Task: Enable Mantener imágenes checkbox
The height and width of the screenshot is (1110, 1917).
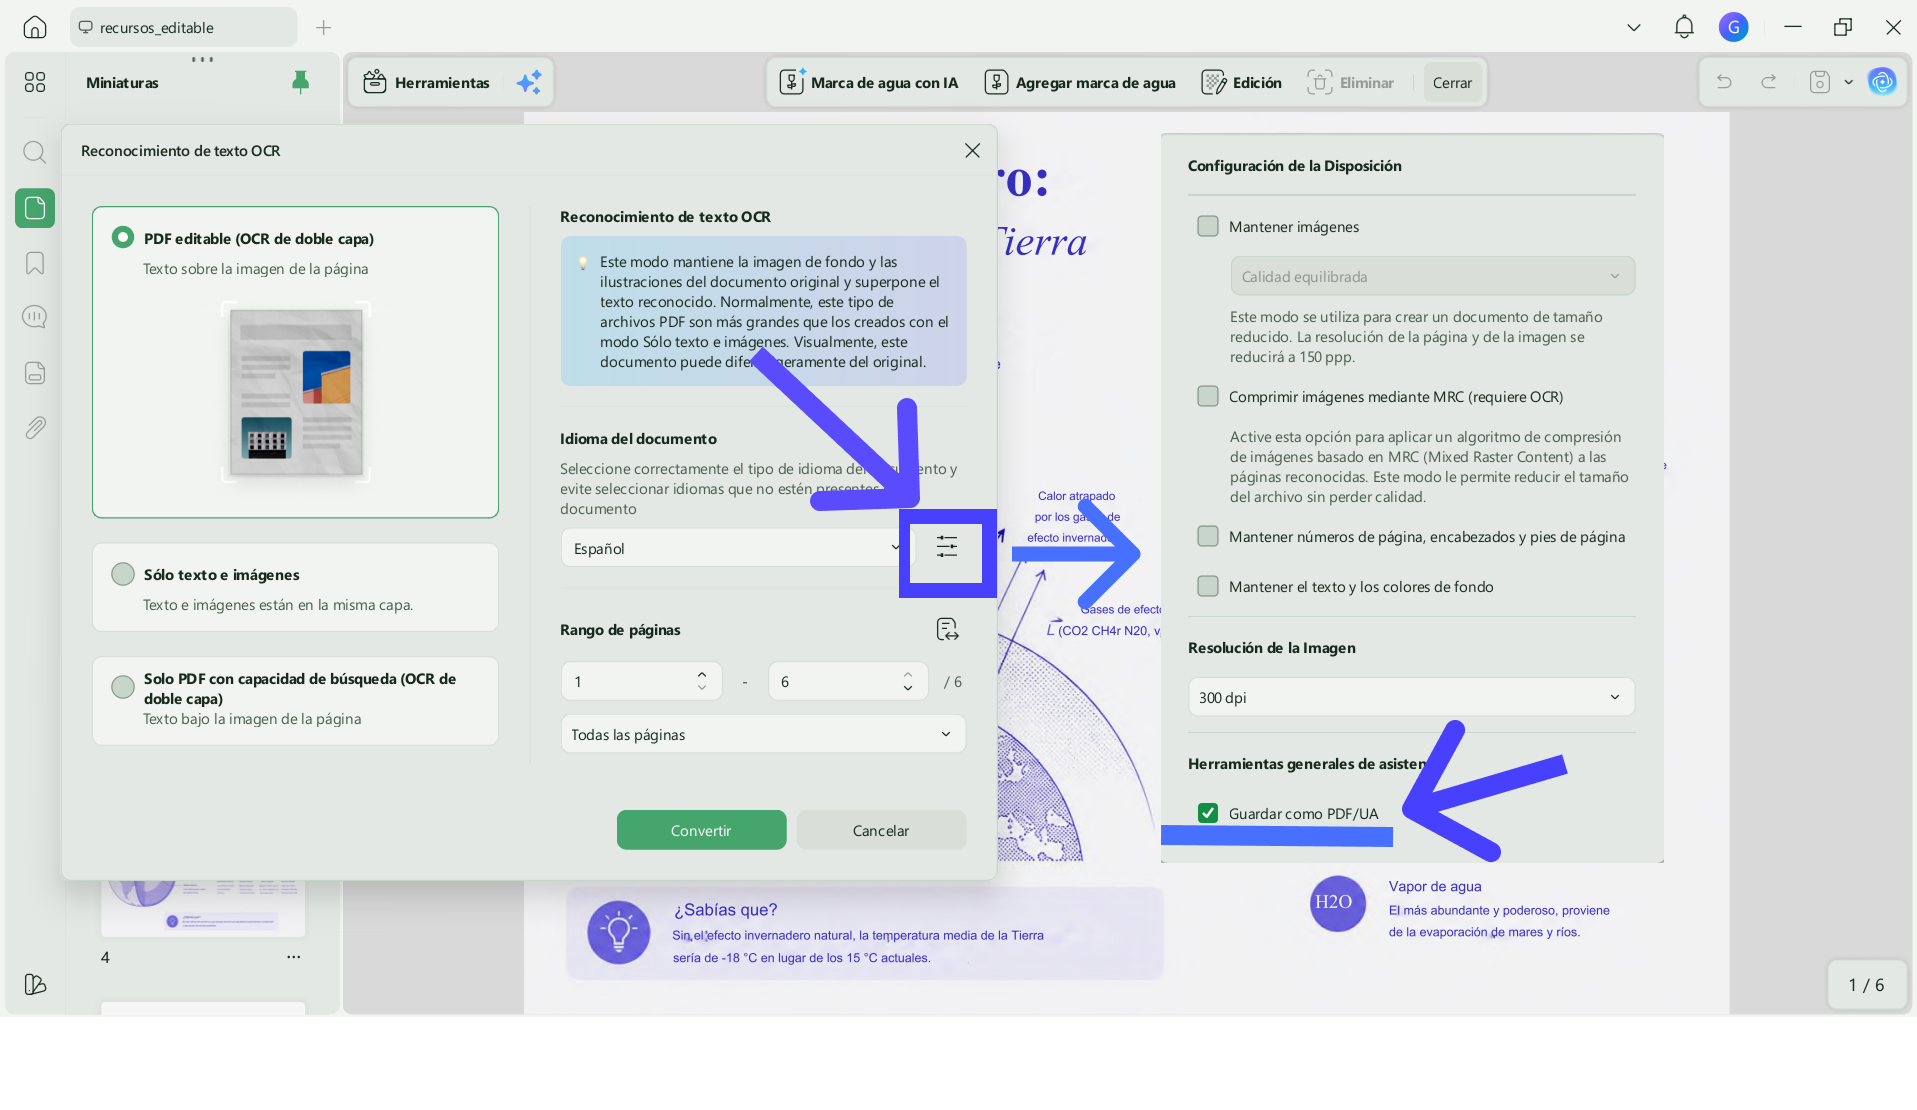Action: [1208, 226]
